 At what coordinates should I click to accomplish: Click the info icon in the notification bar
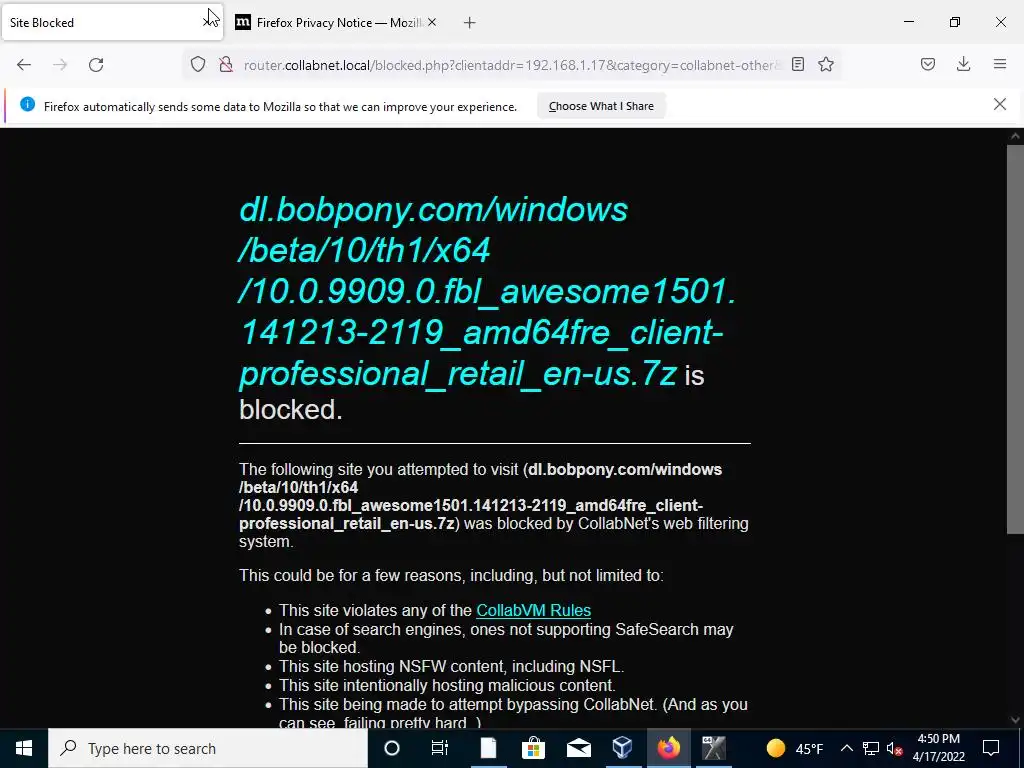click(x=27, y=104)
